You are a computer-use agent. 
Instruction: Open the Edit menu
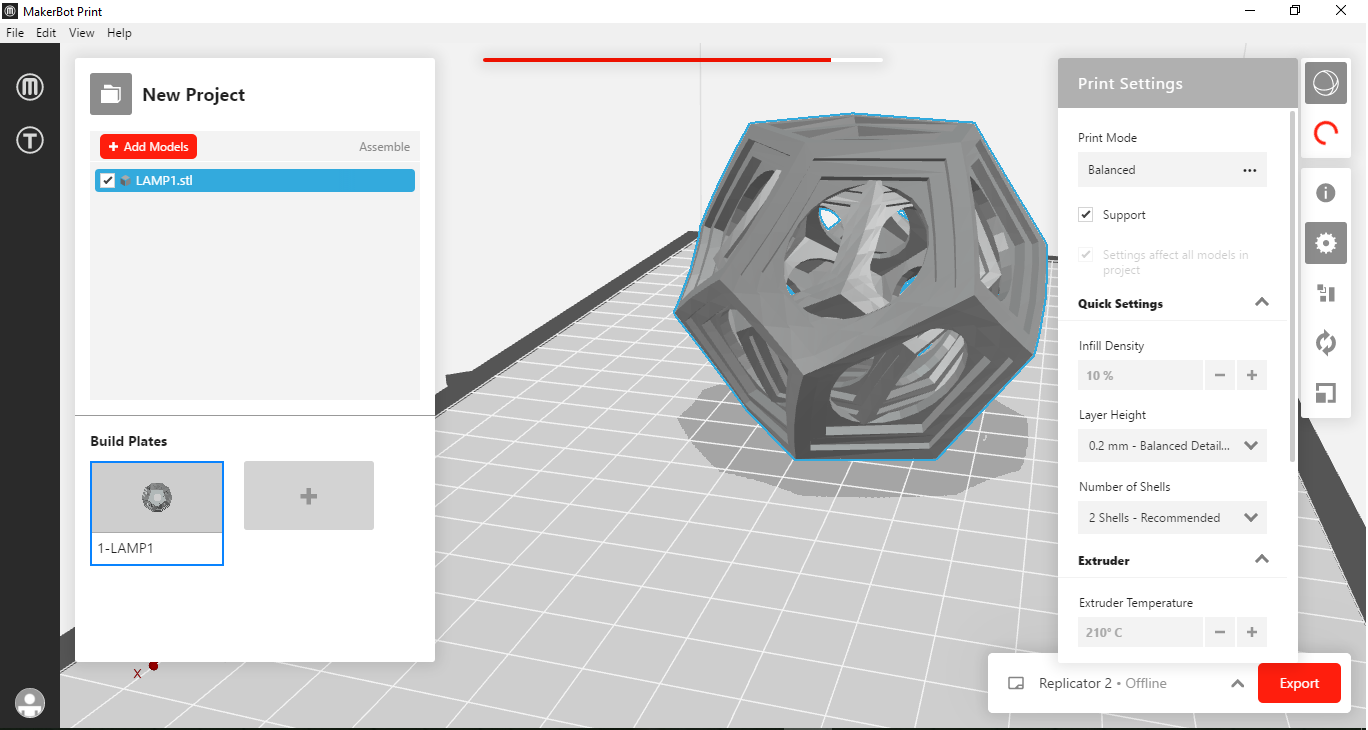click(x=46, y=33)
